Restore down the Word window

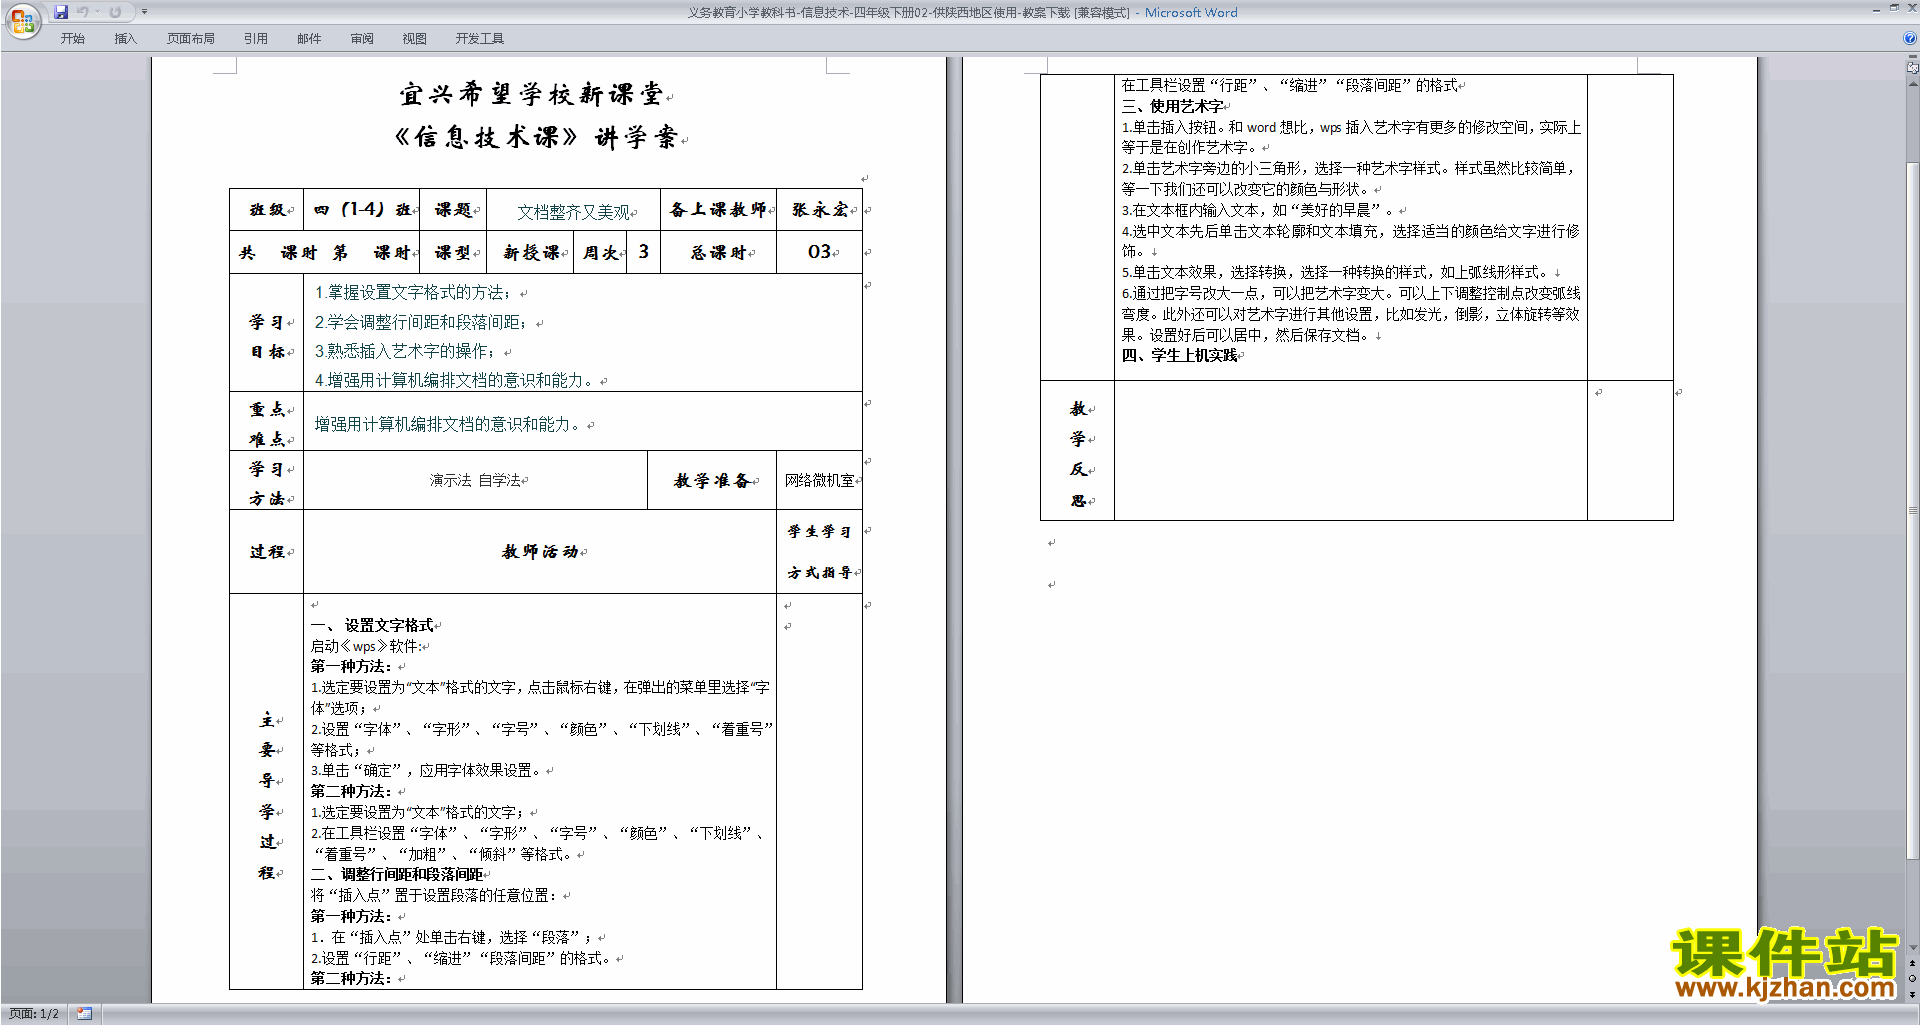coord(1894,8)
